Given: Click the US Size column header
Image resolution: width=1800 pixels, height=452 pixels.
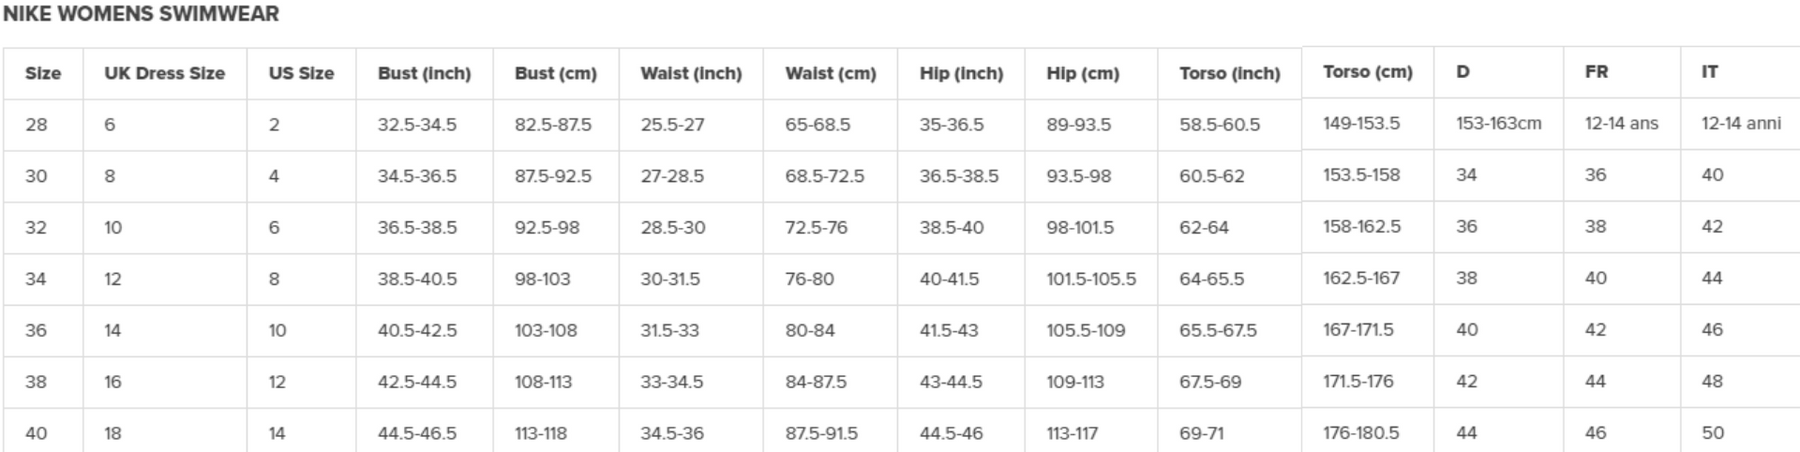Looking at the screenshot, I should coord(301,73).
